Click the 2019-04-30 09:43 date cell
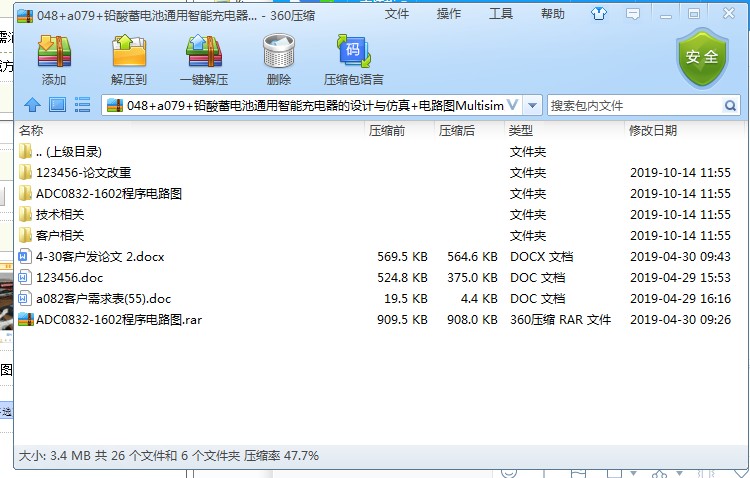Screen dimensions: 750x478 coord(680,257)
